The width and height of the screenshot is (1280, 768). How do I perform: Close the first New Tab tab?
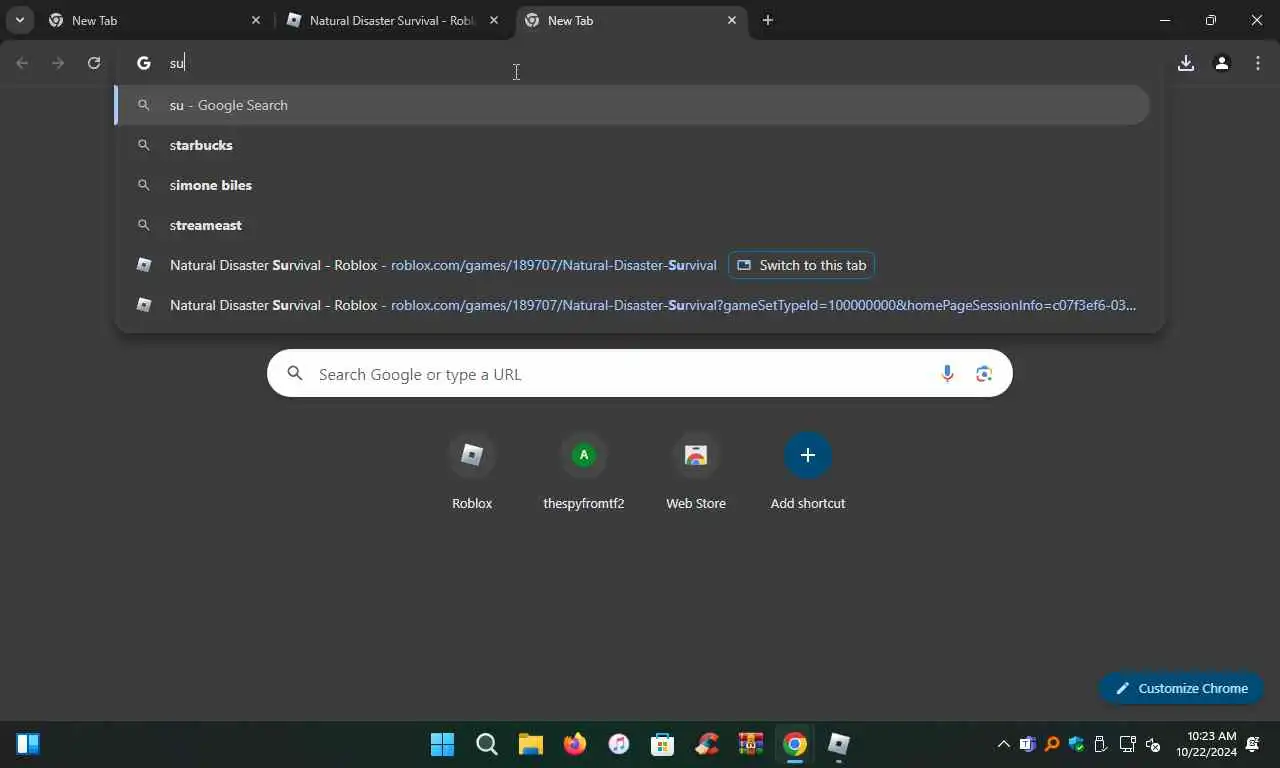click(x=255, y=20)
